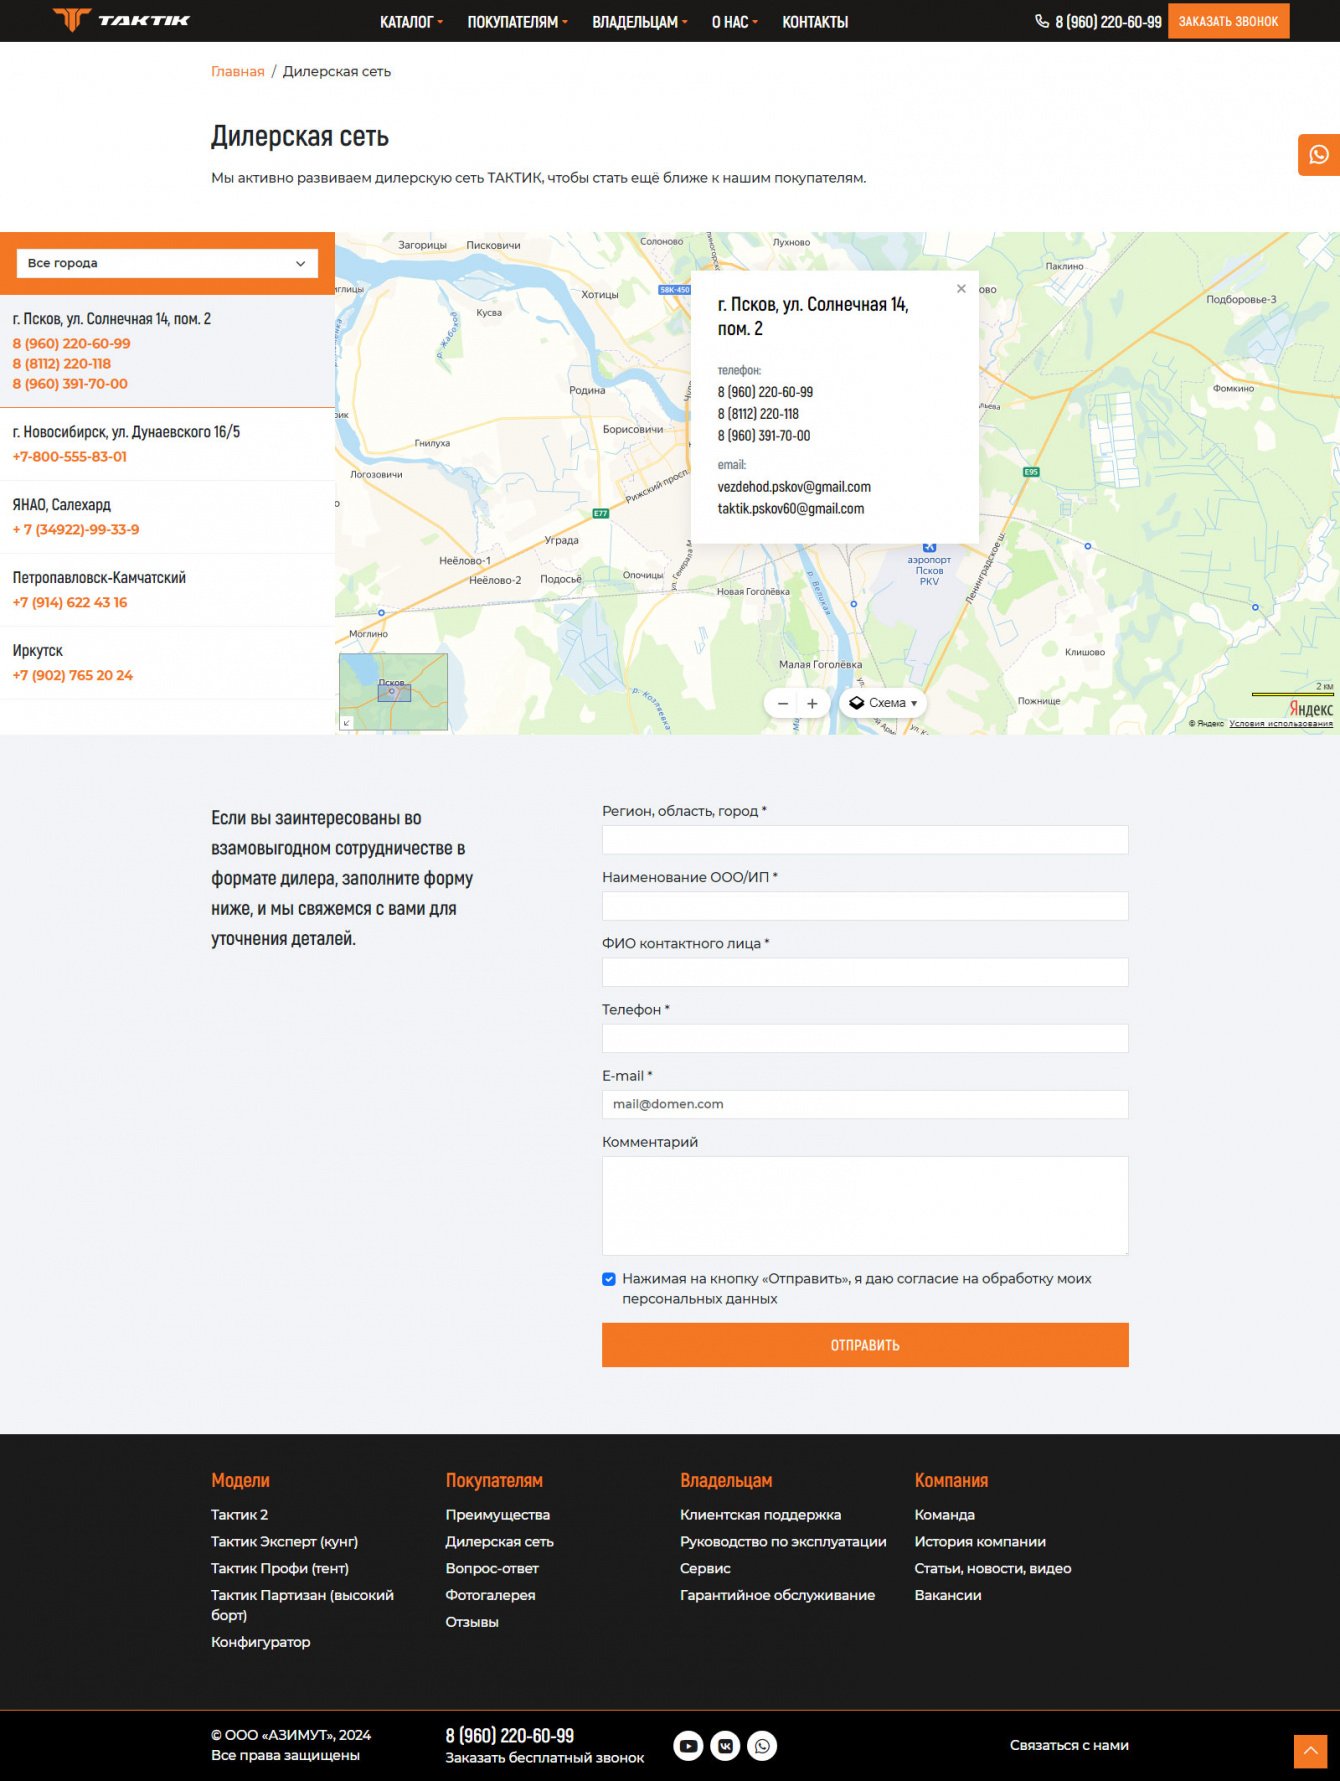This screenshot has height=1781, width=1340.
Task: Click taktik.pskov60@gmail.com in map popup
Action: (x=790, y=509)
